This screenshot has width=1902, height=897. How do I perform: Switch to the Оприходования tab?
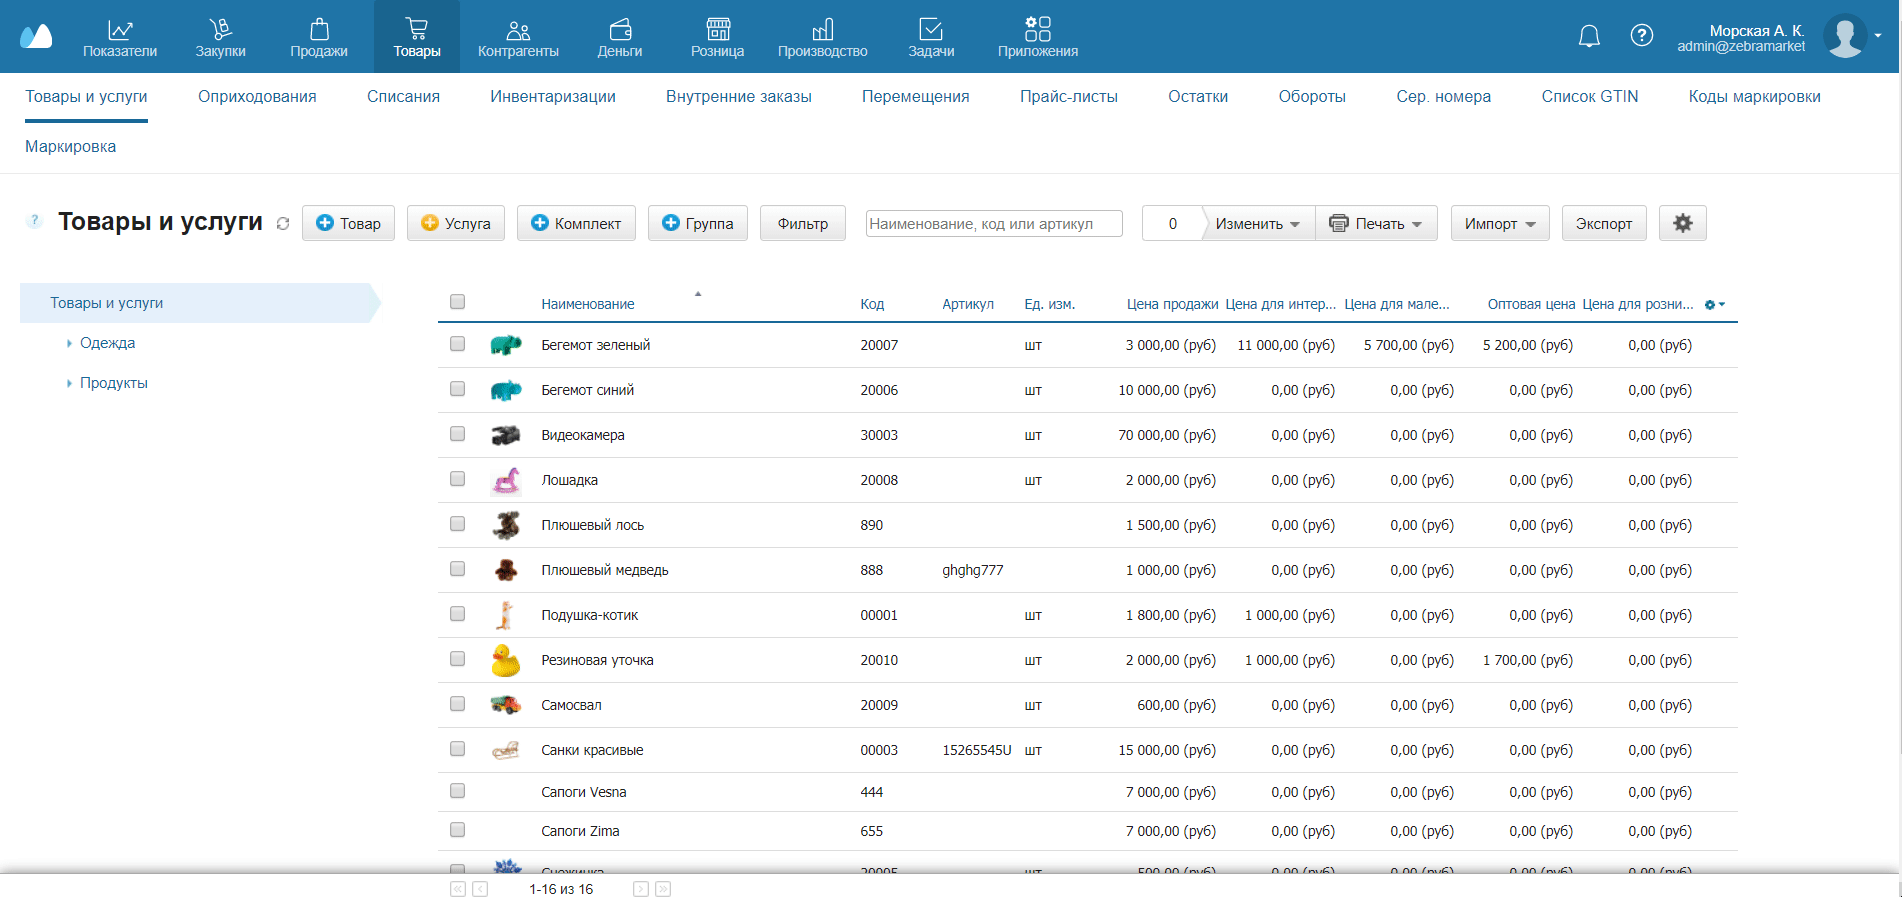point(257,97)
